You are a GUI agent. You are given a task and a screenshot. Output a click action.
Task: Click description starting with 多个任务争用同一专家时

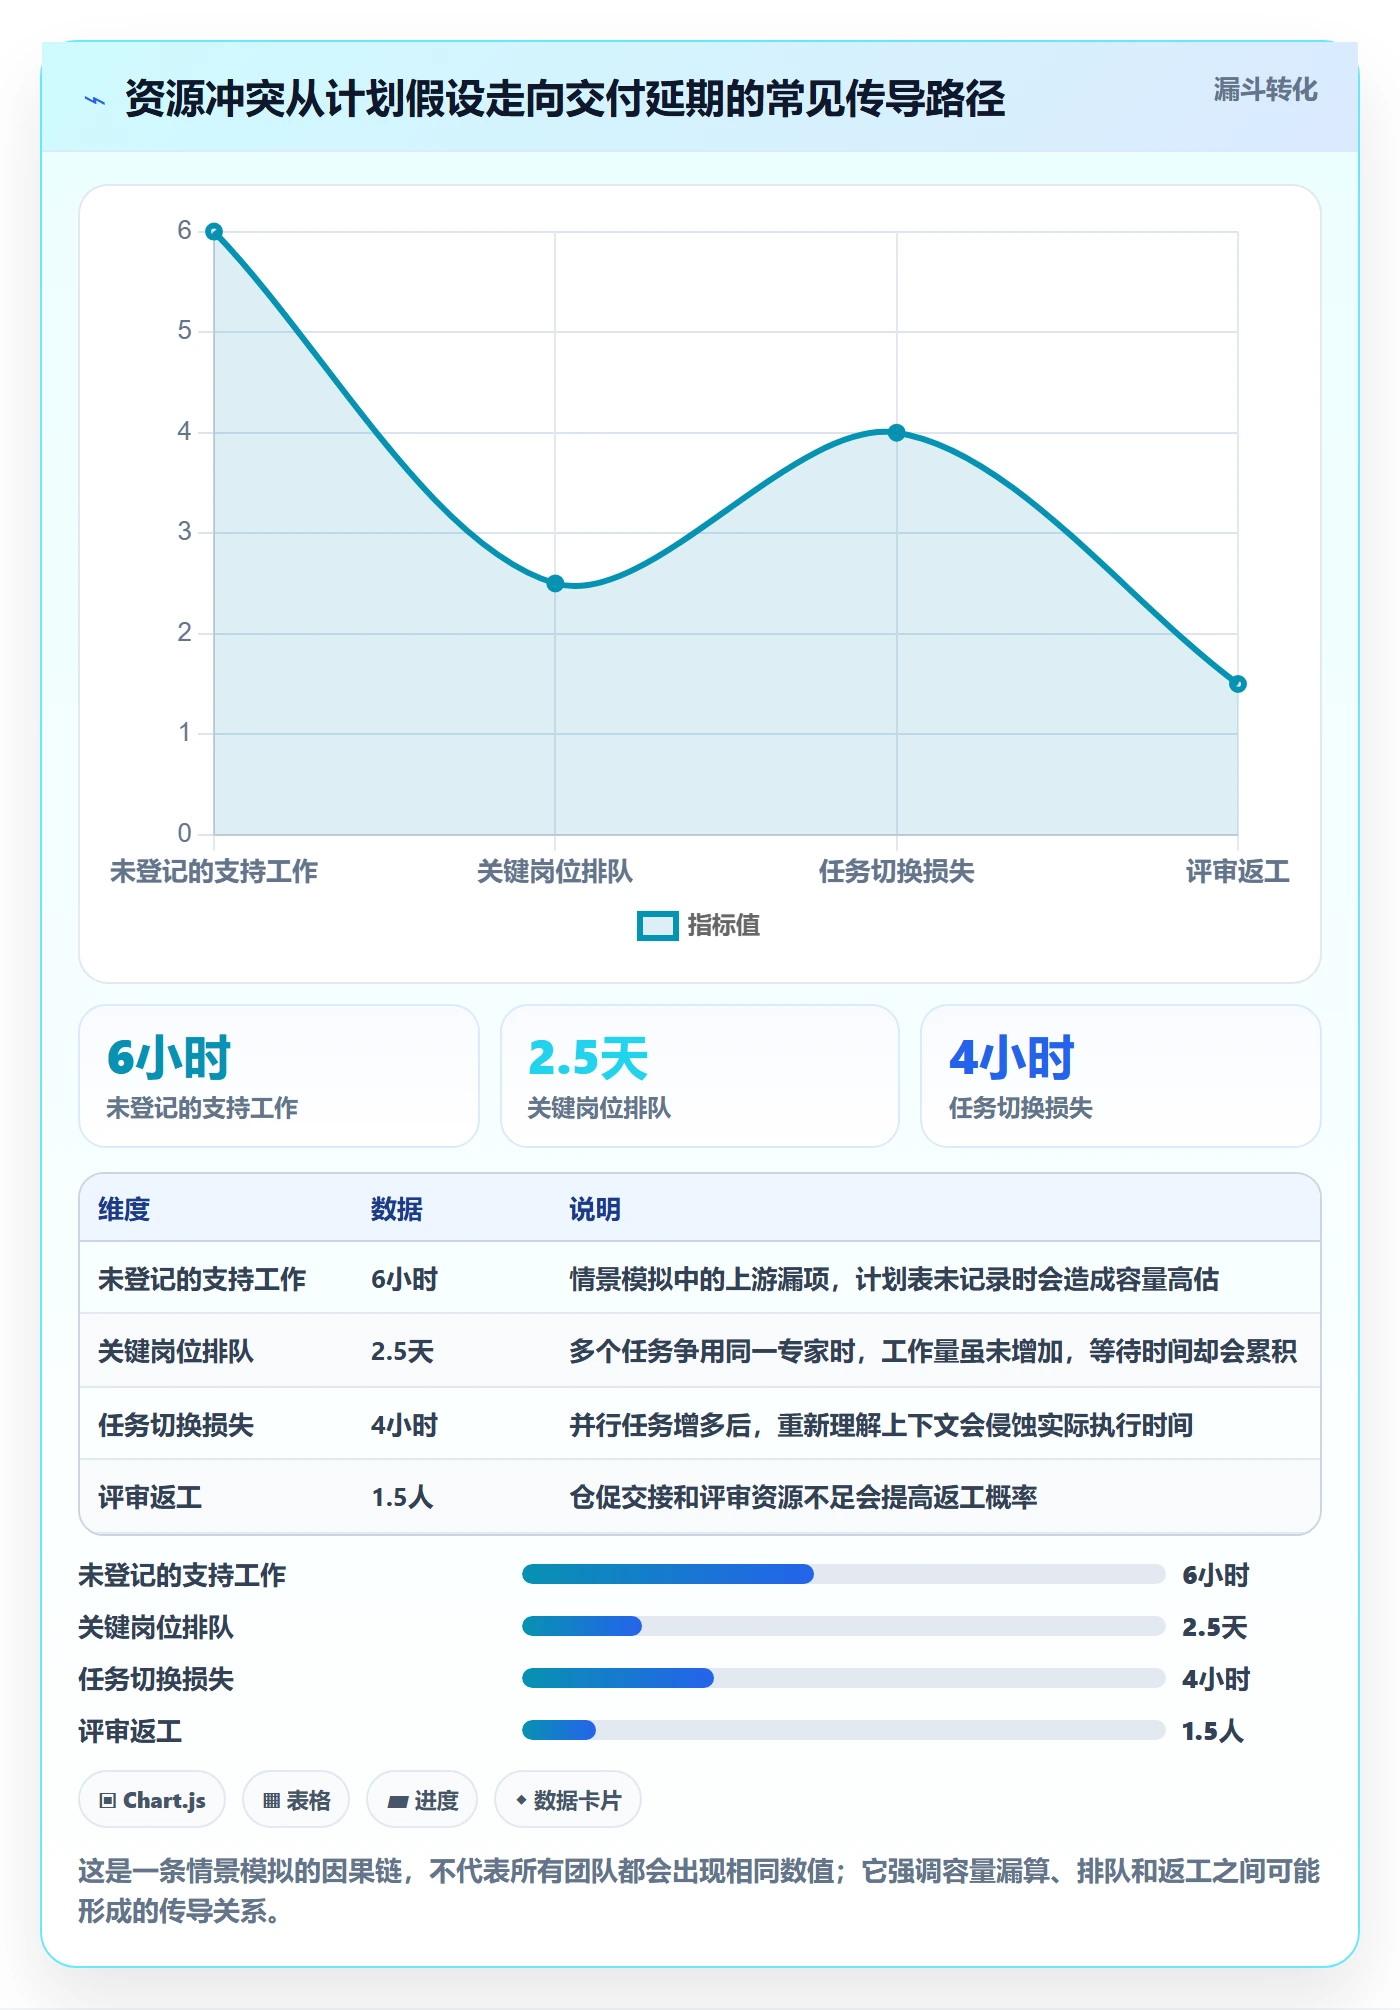click(933, 1351)
